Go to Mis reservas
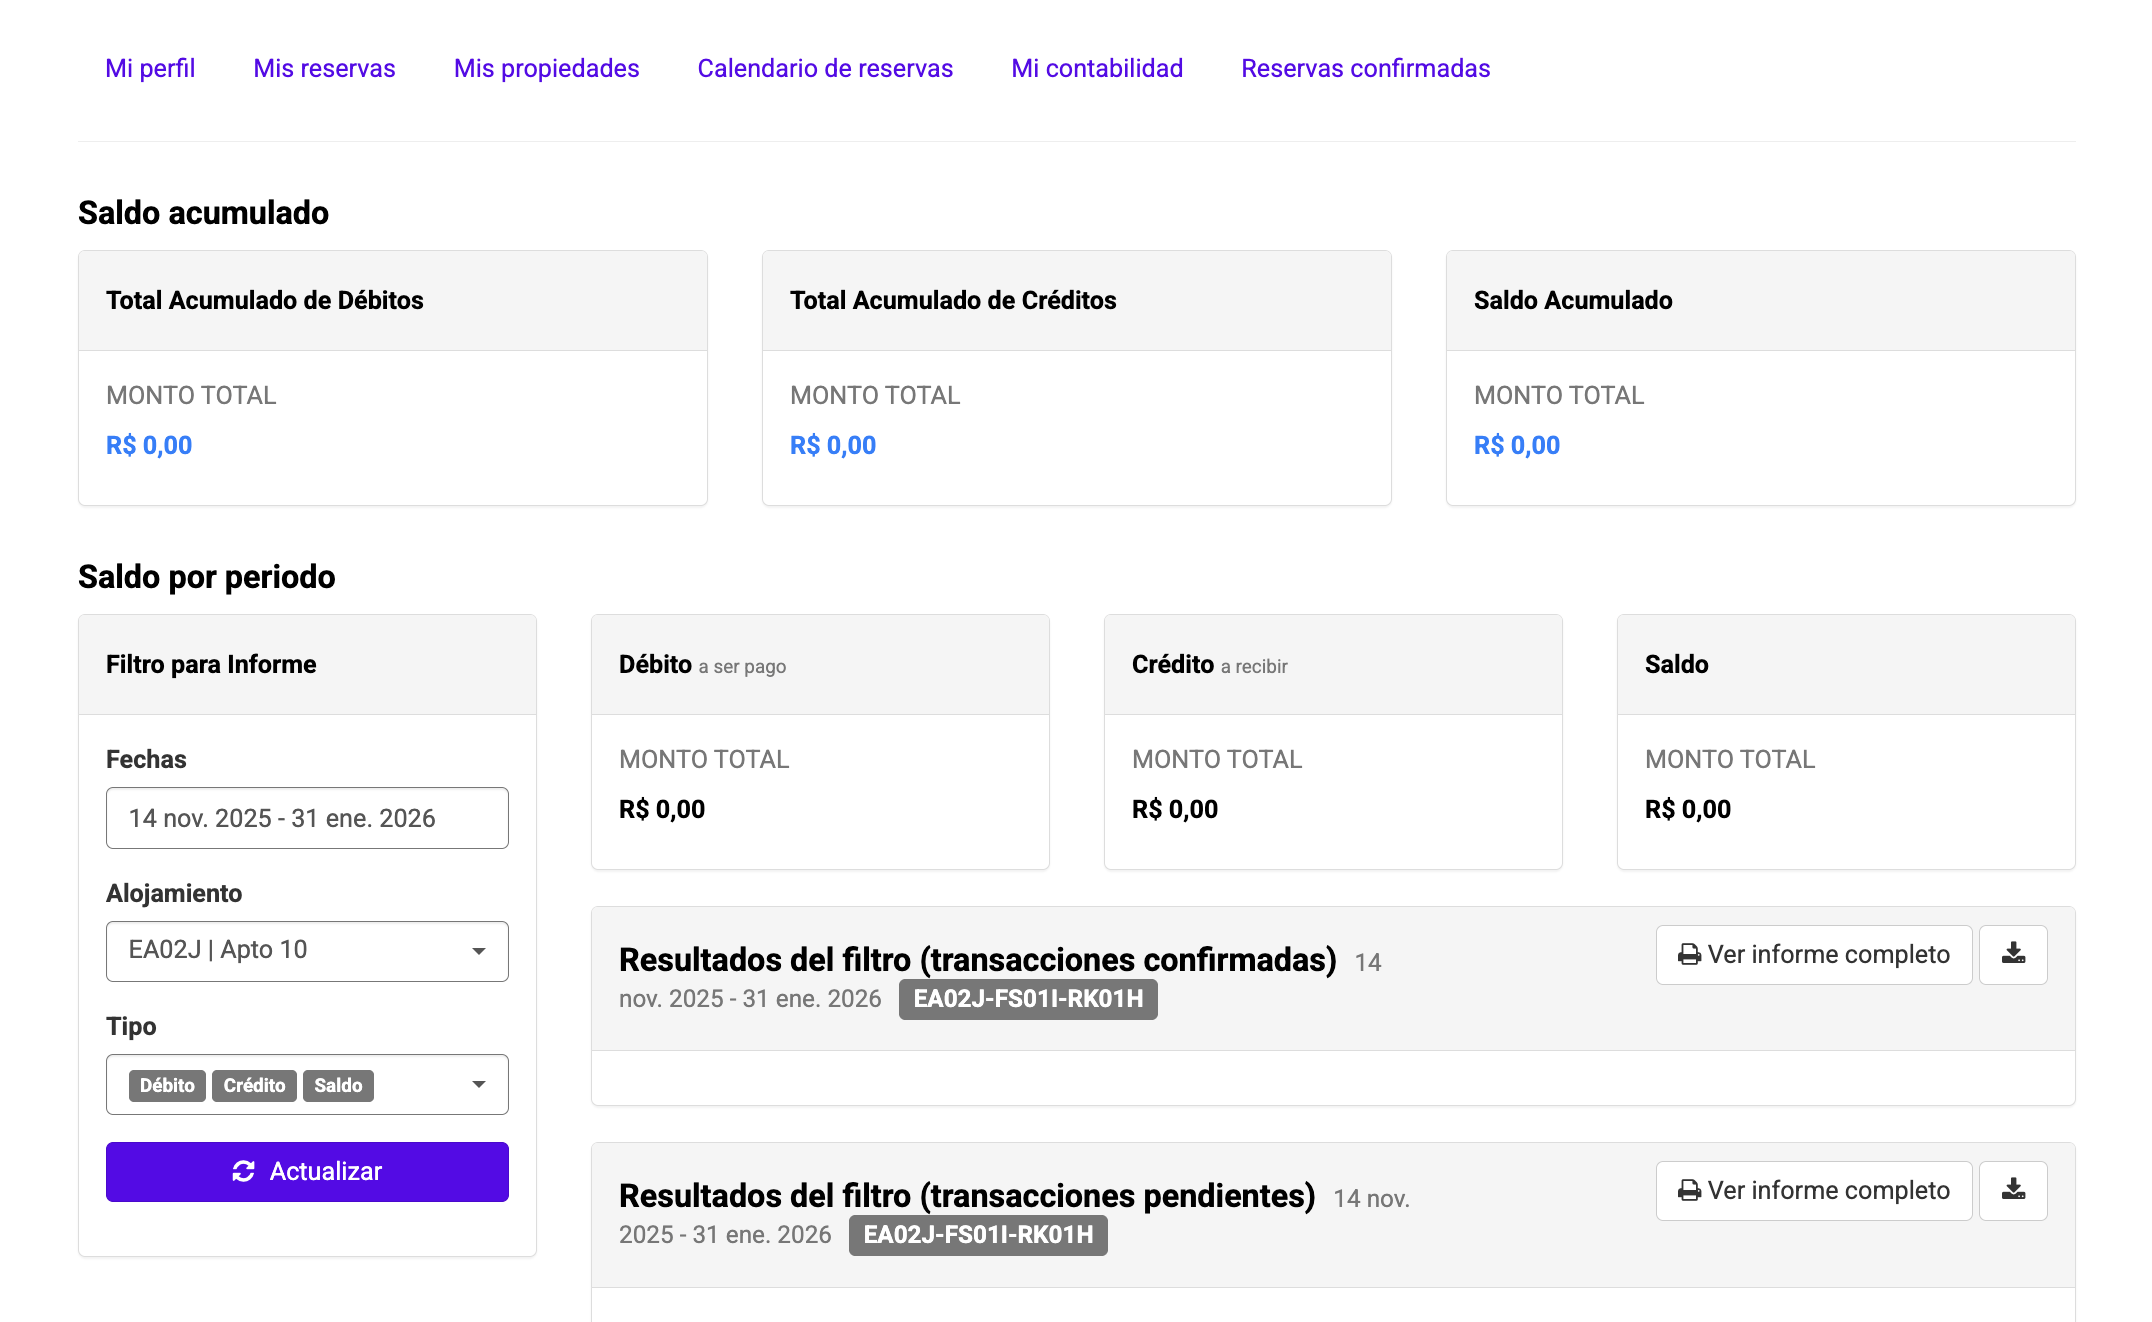Viewport: 2152px width, 1322px height. pyautogui.click(x=324, y=68)
